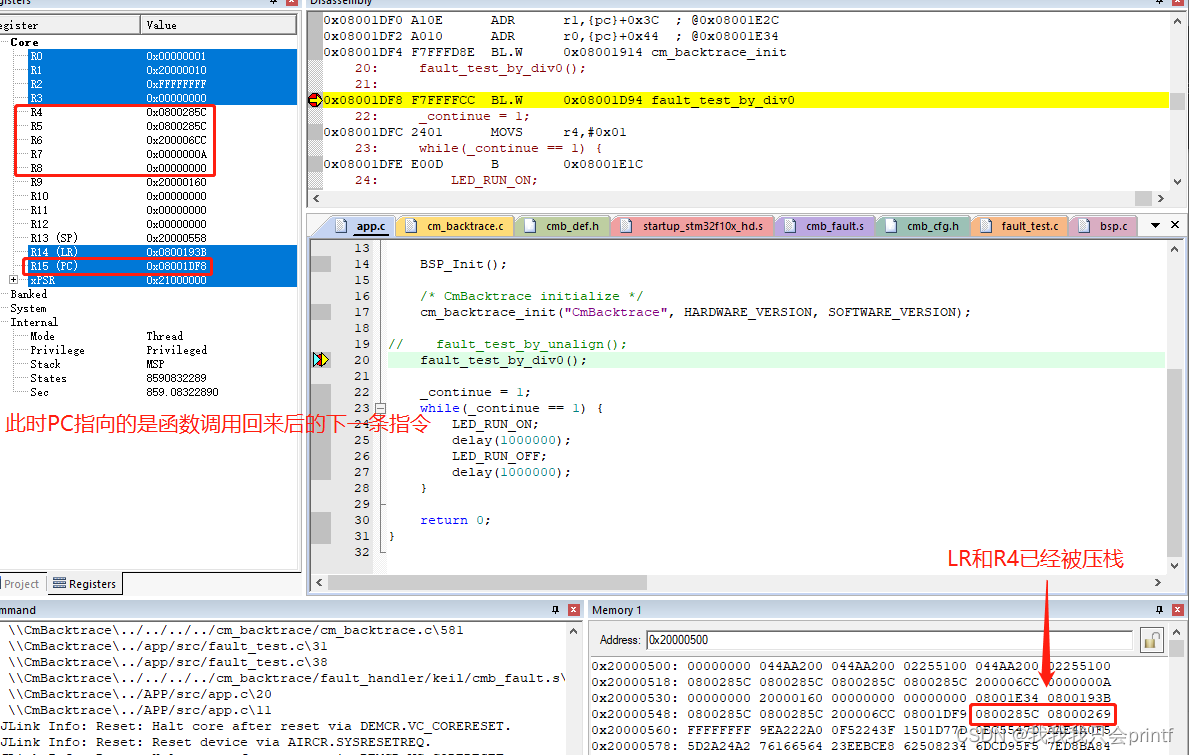Screen dimensions: 1189x755
Task: Select the Core register group
Action: (24, 42)
